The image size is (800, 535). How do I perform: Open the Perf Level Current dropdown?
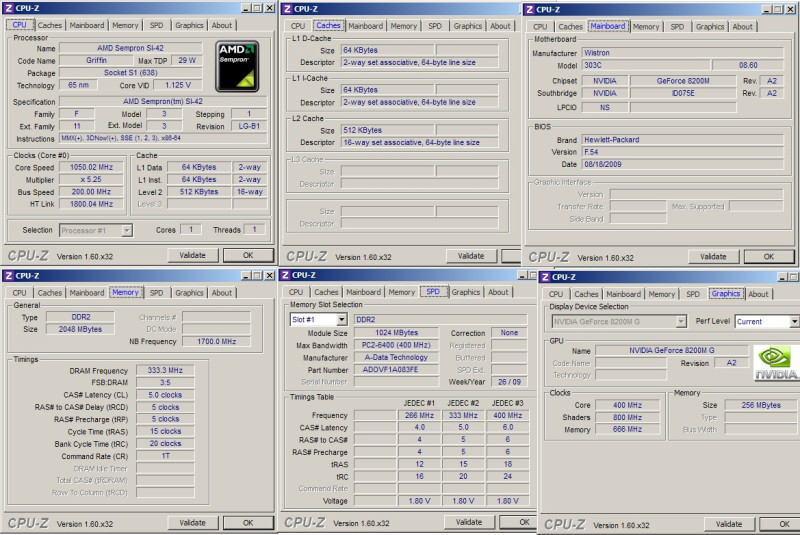pos(794,321)
